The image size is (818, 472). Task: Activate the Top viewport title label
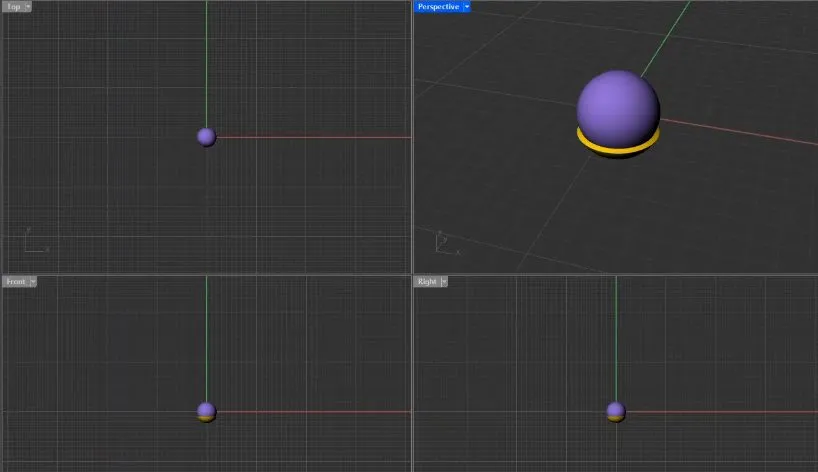coord(12,6)
